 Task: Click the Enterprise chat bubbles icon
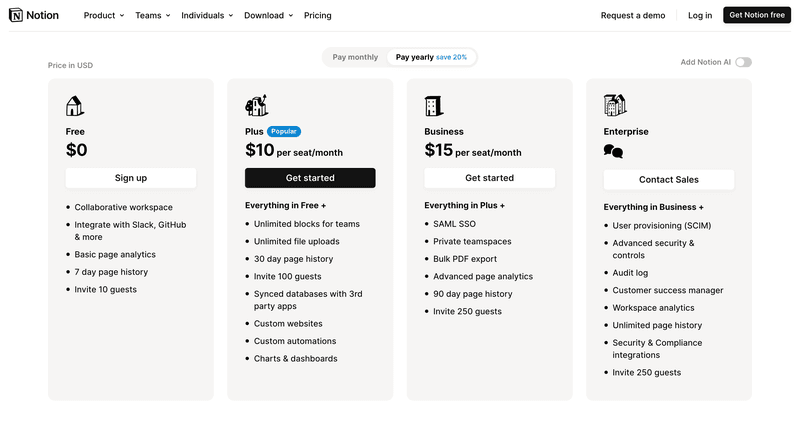613,152
